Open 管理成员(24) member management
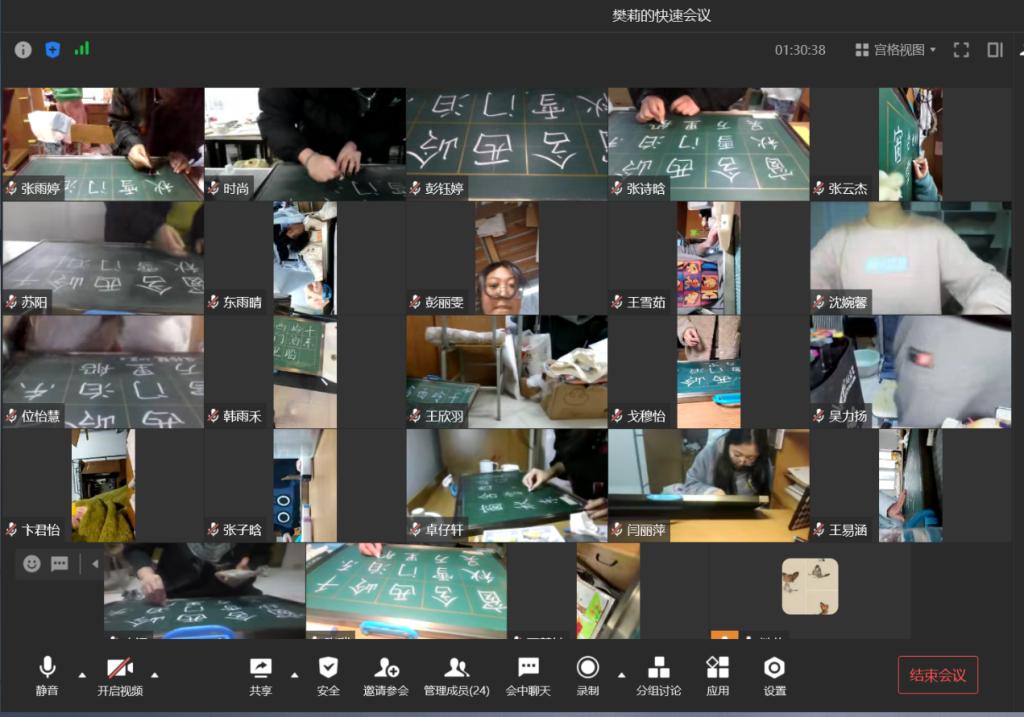 point(456,675)
